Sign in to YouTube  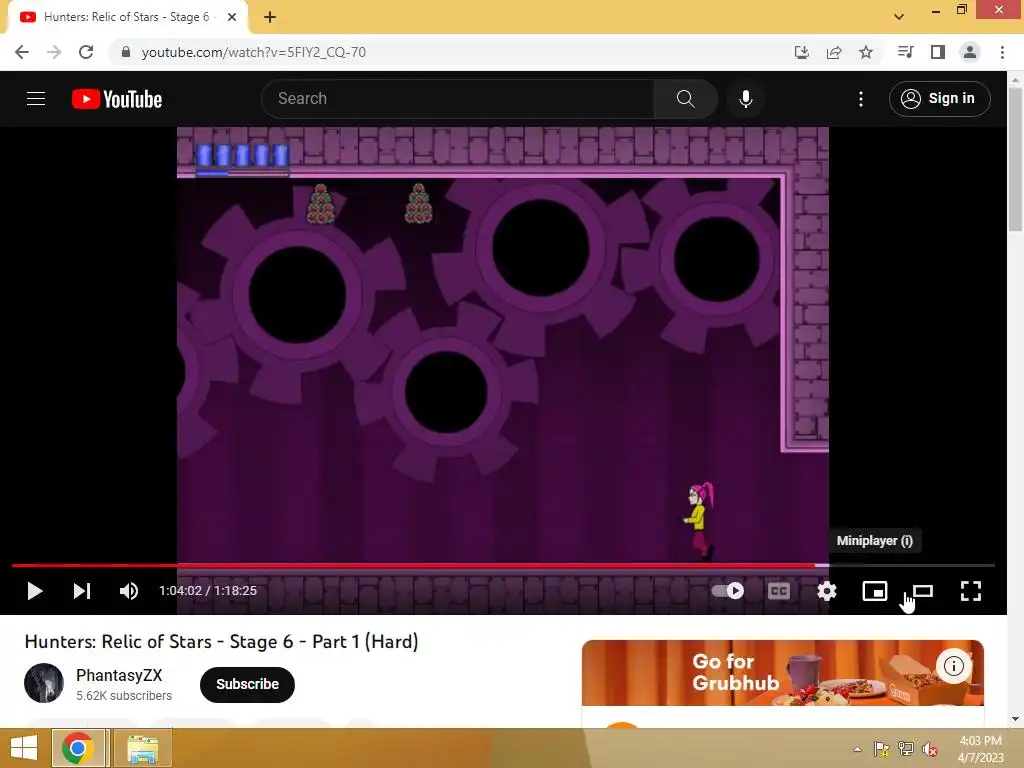tap(939, 99)
